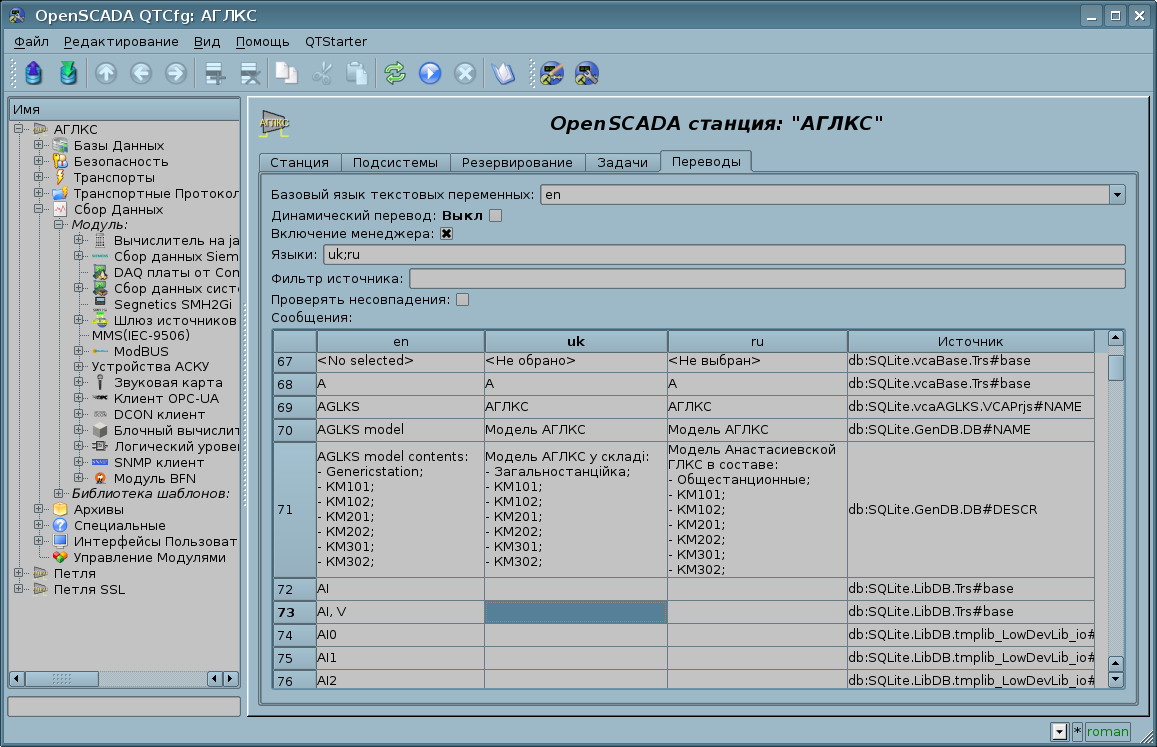Click the messages table scroll down arrow

pyautogui.click(x=1116, y=679)
